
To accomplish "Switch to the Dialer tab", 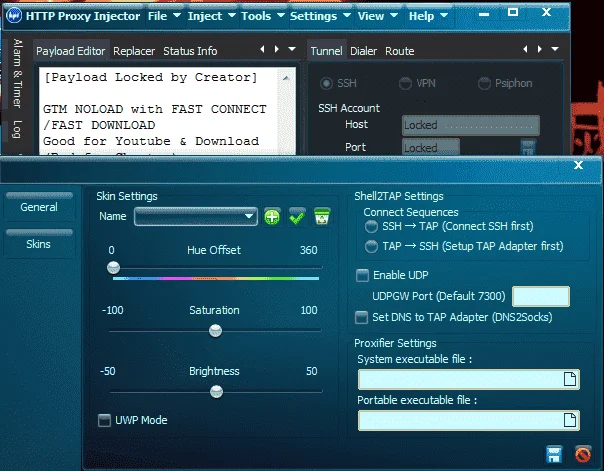I will [x=363, y=51].
